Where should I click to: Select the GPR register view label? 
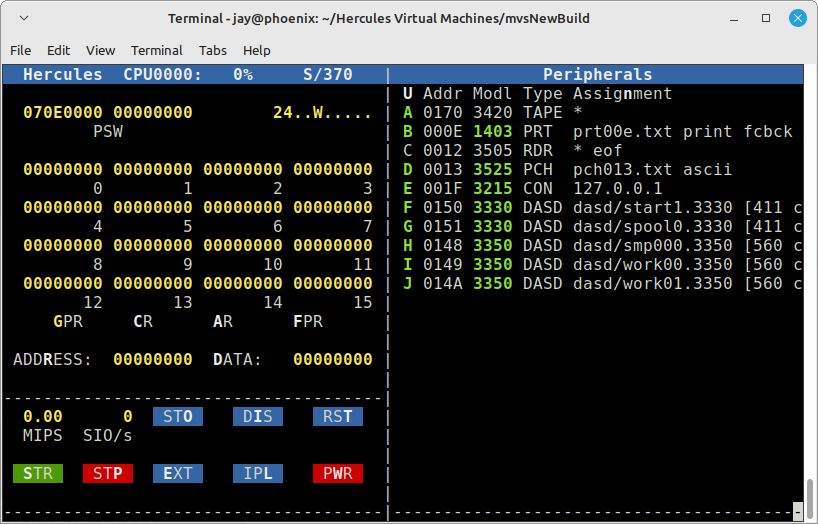click(x=68, y=321)
